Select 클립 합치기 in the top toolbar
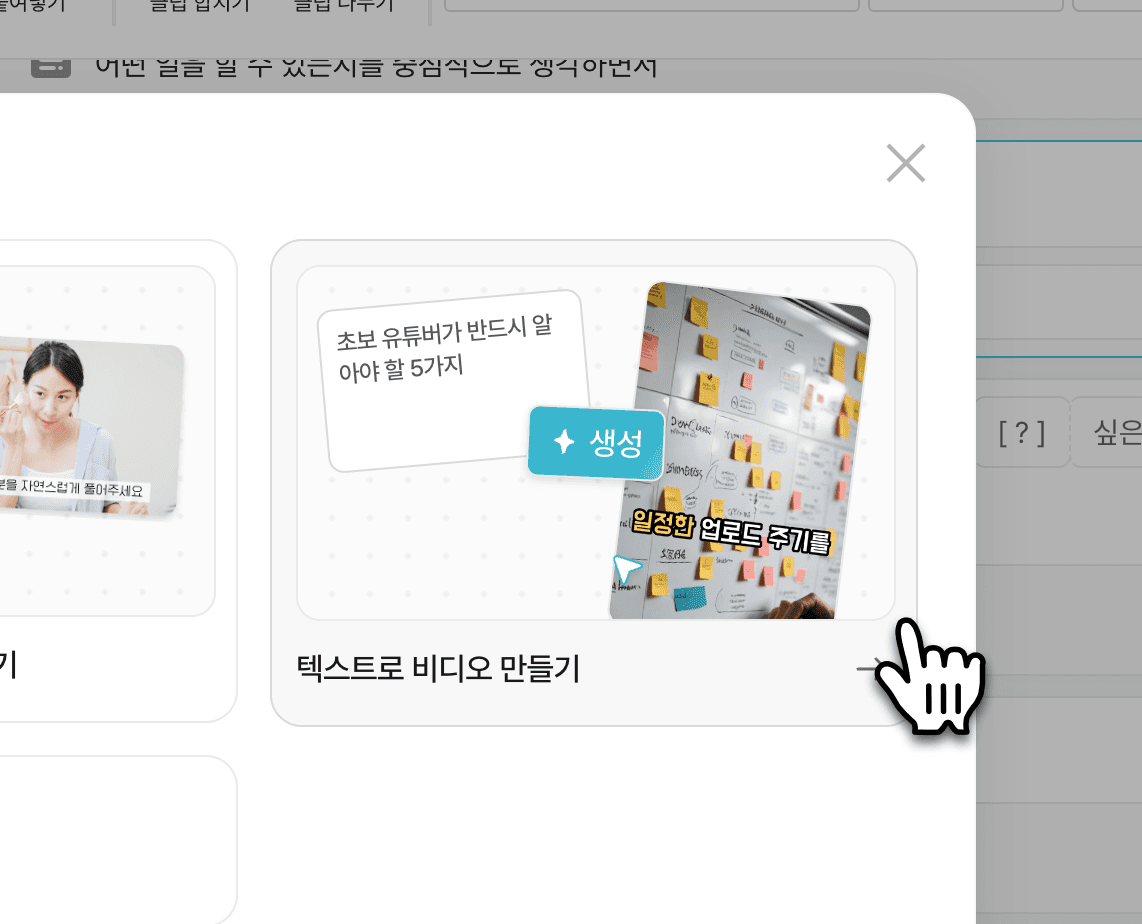1142x924 pixels. (199, 6)
